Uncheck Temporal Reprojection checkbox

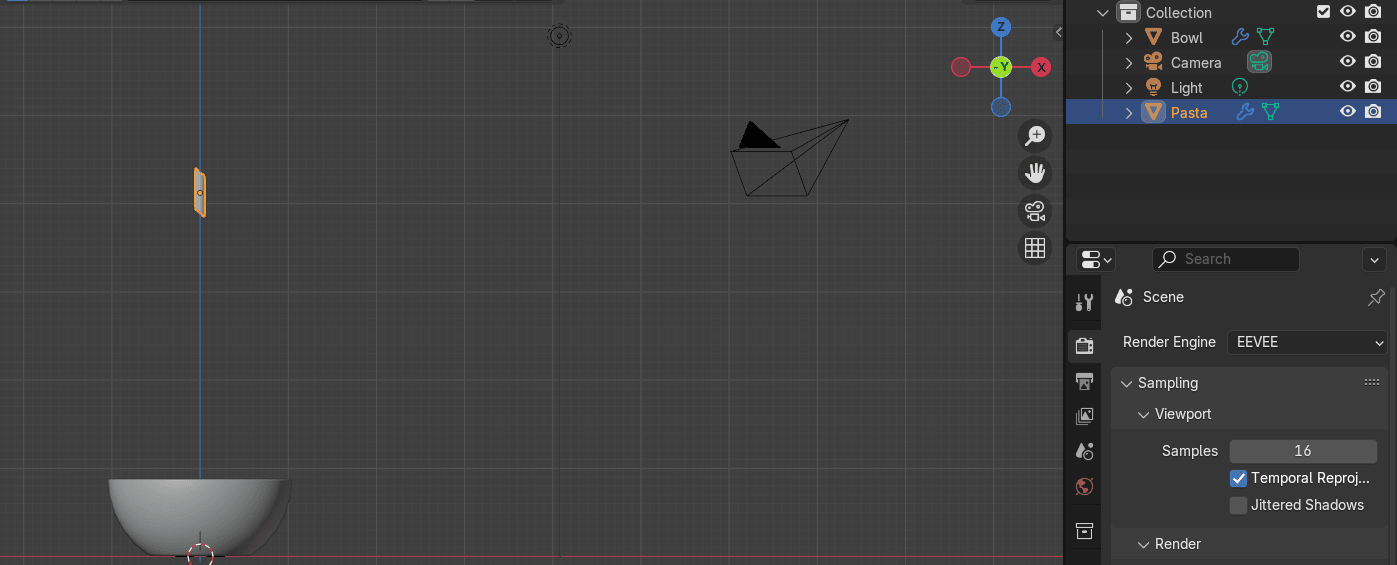point(1238,479)
